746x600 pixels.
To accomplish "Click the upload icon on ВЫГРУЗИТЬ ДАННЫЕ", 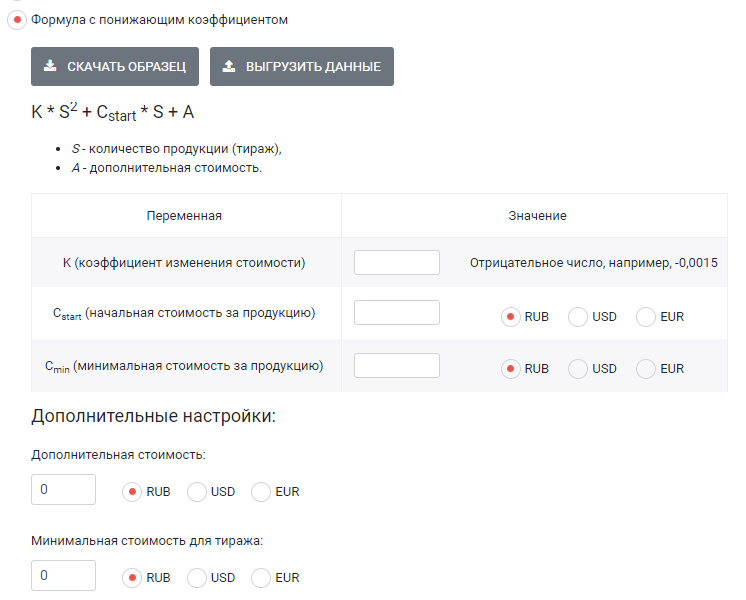I will pyautogui.click(x=229, y=66).
